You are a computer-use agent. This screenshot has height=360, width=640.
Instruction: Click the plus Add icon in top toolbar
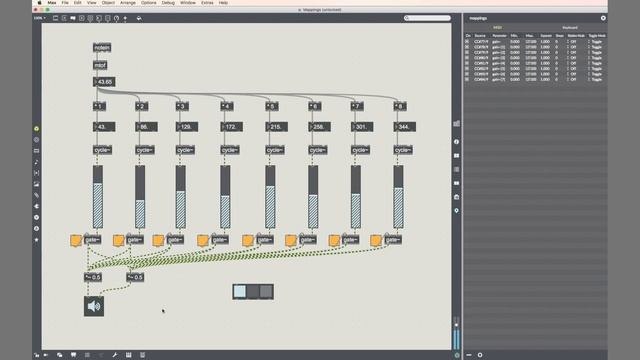pos(125,18)
